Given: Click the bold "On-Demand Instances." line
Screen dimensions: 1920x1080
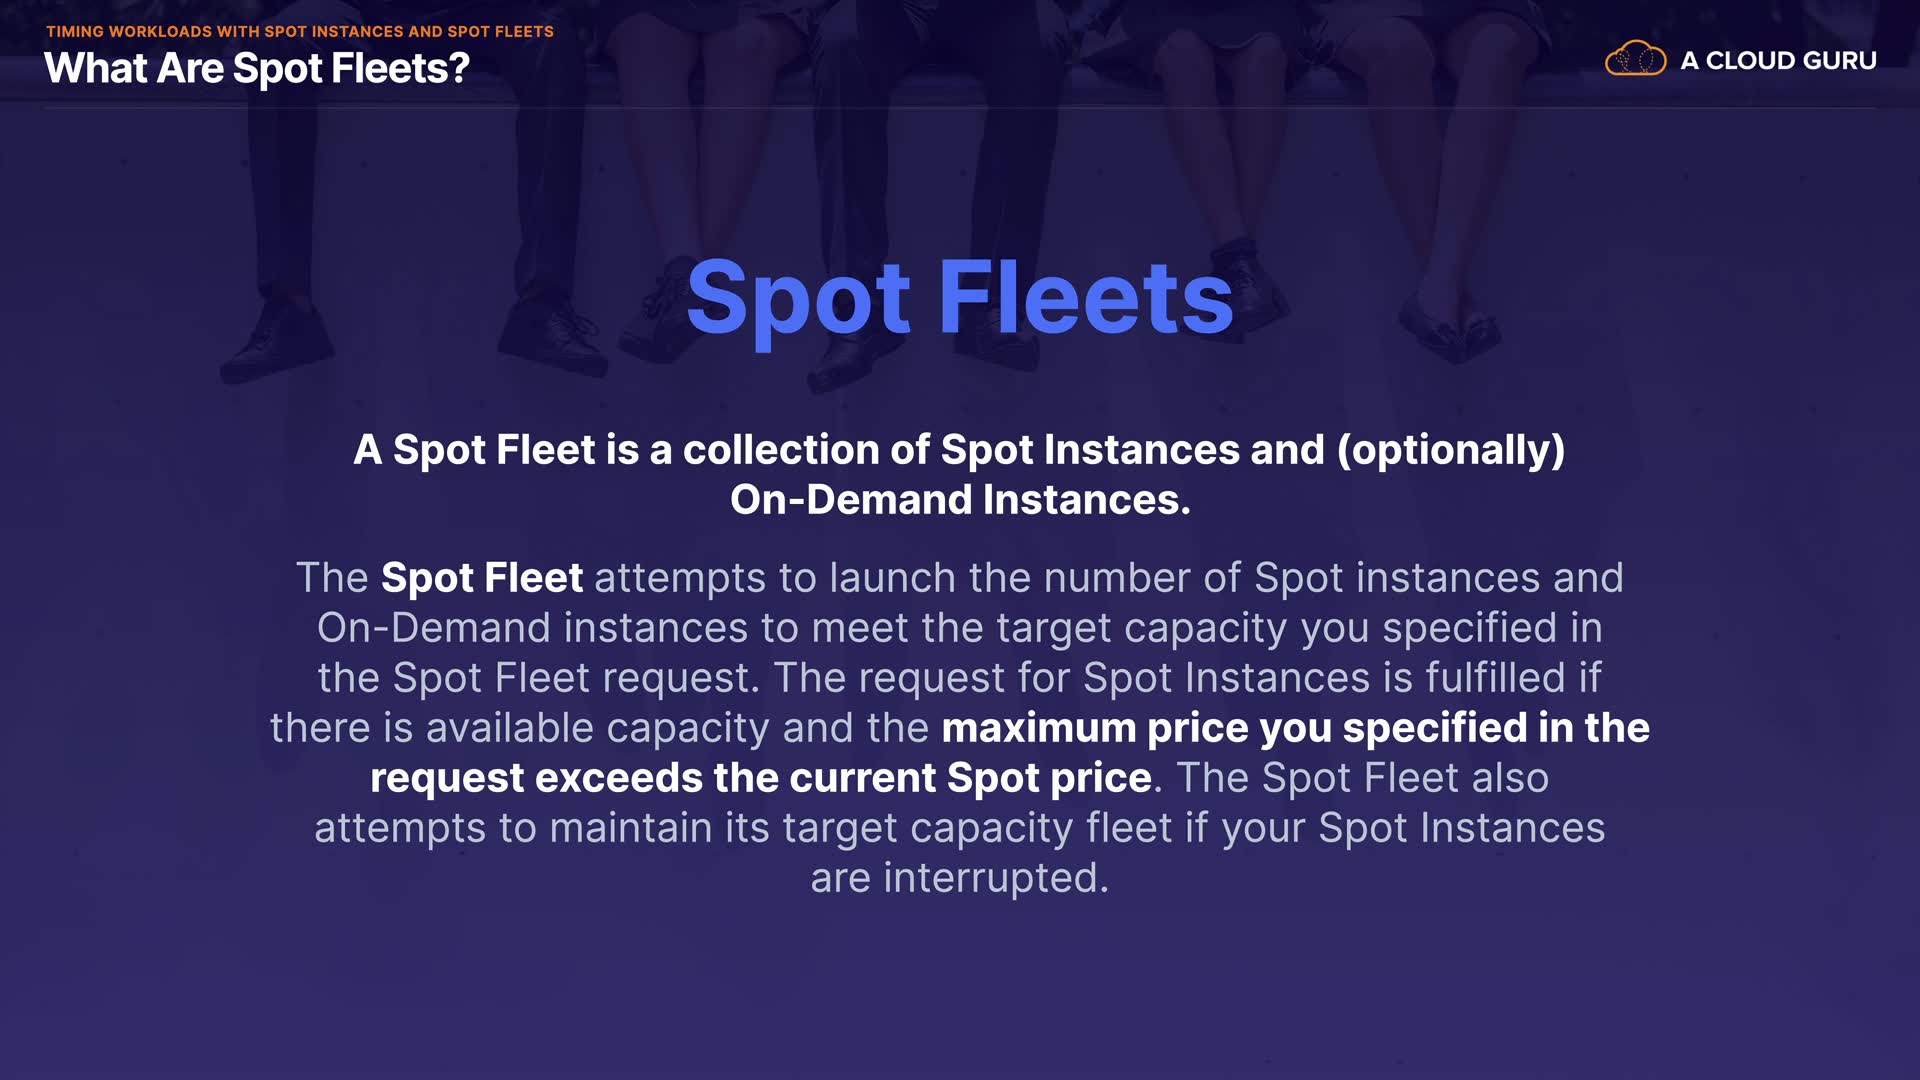Looking at the screenshot, I should pos(960,500).
